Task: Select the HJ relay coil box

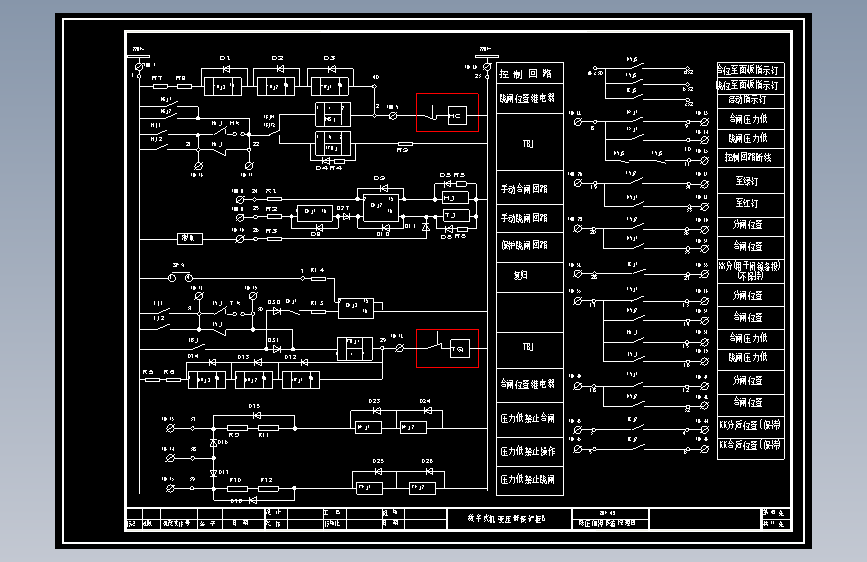Action: pos(456,198)
